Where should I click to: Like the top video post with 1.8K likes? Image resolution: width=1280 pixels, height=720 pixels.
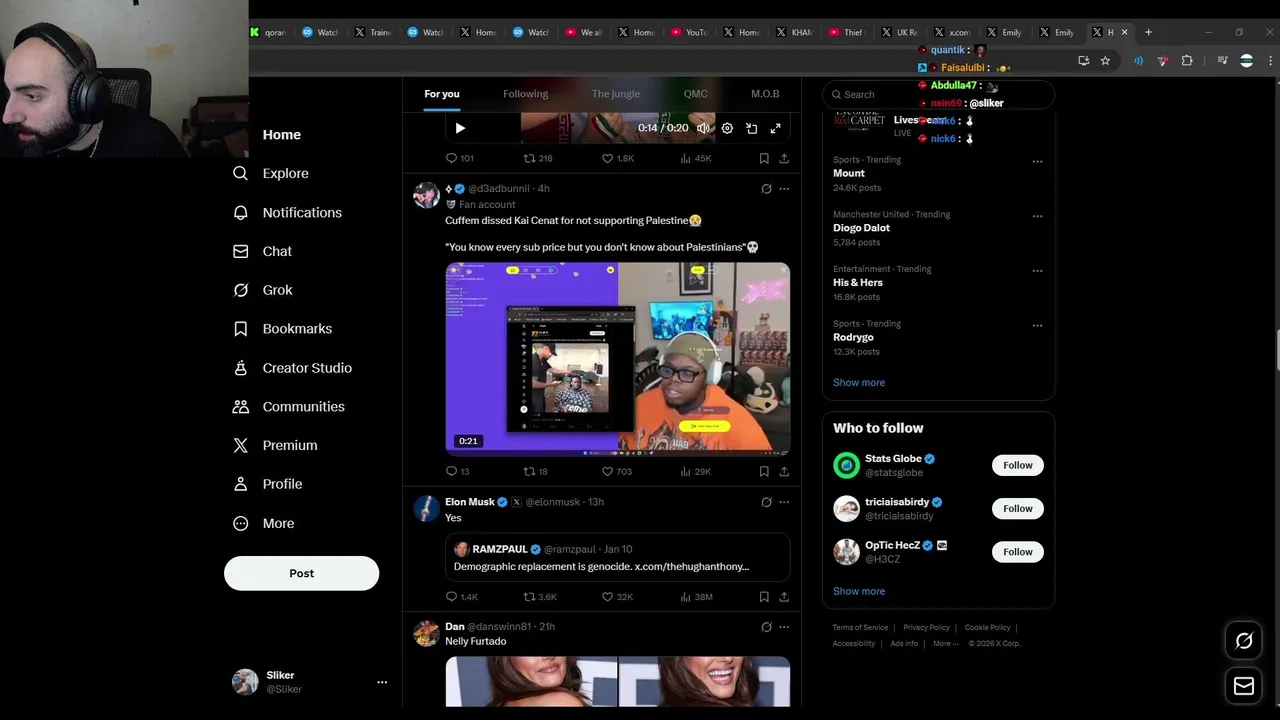(x=617, y=158)
